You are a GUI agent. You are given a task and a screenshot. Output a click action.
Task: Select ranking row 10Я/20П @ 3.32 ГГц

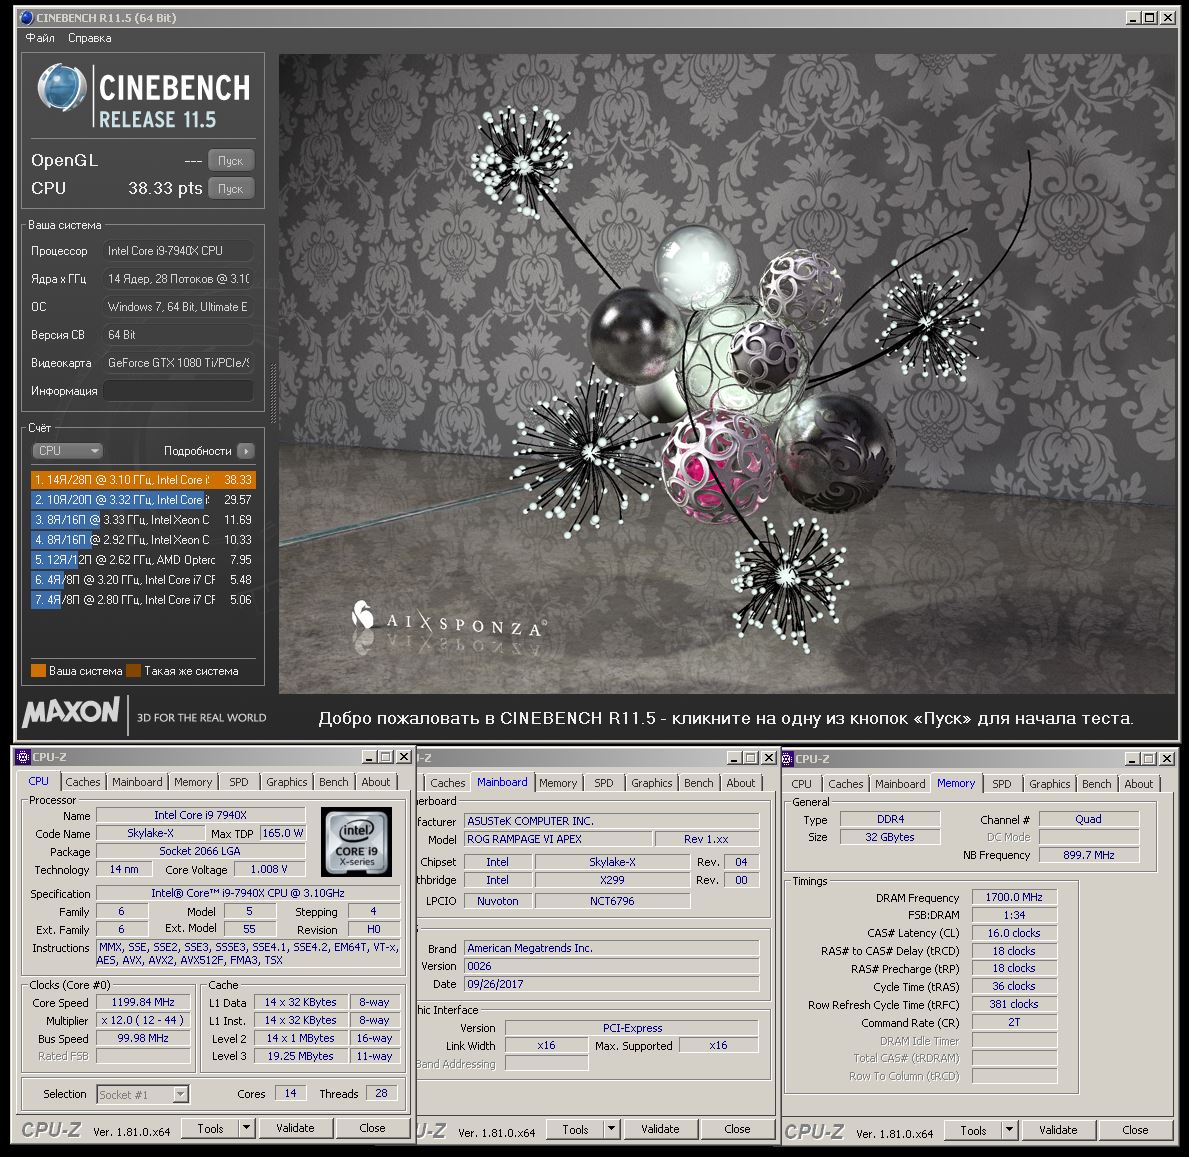point(143,500)
